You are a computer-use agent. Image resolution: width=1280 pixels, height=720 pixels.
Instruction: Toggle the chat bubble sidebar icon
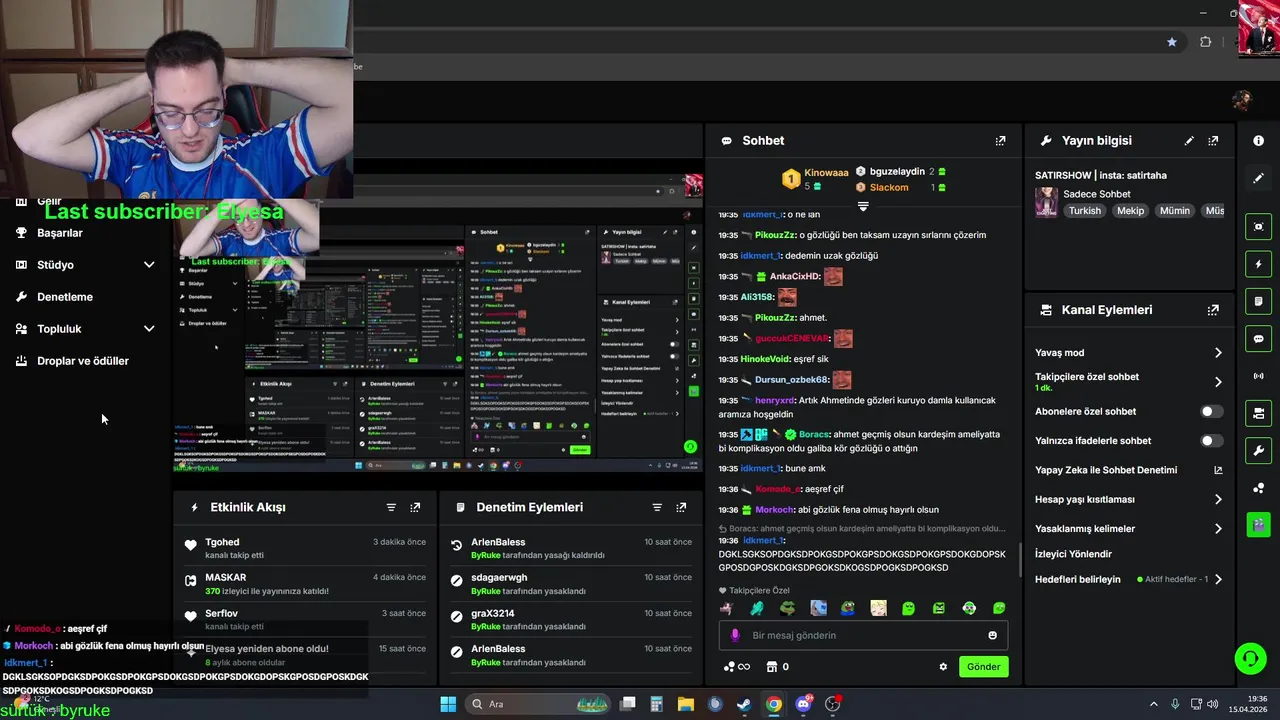click(x=1258, y=338)
